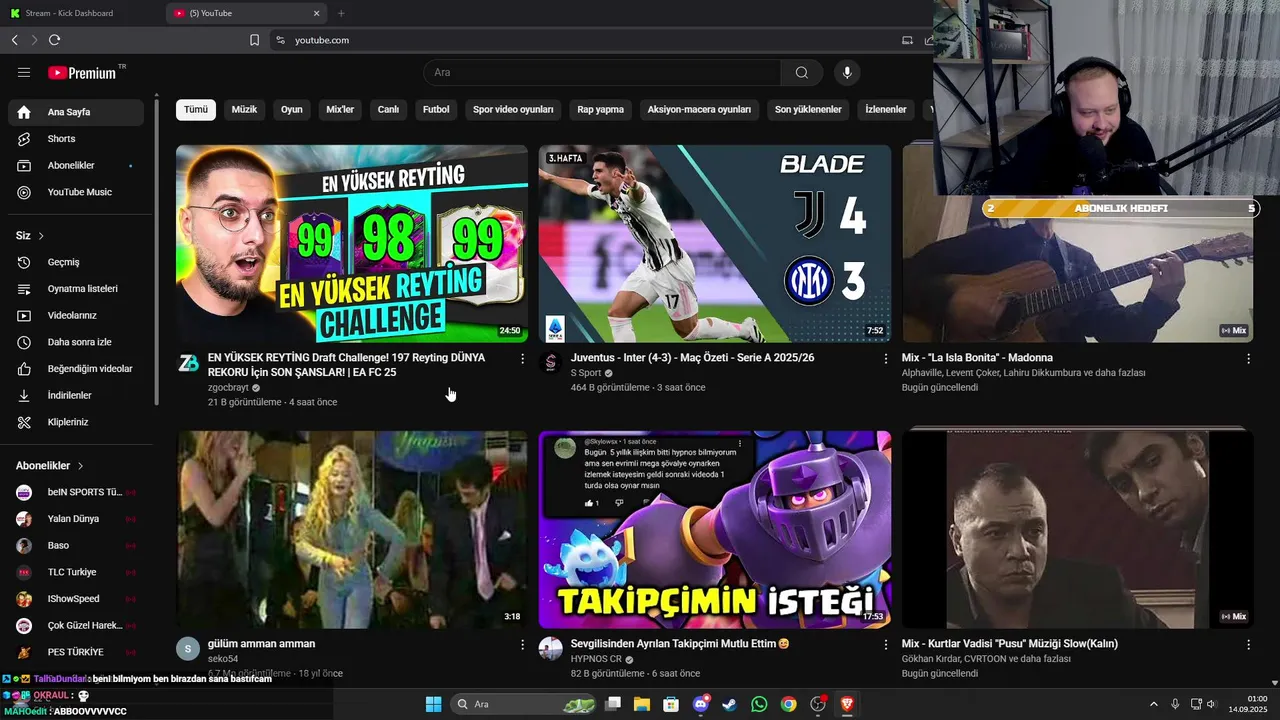This screenshot has width=1280, height=720.
Task: Click the search magnifier button
Action: pyautogui.click(x=802, y=72)
